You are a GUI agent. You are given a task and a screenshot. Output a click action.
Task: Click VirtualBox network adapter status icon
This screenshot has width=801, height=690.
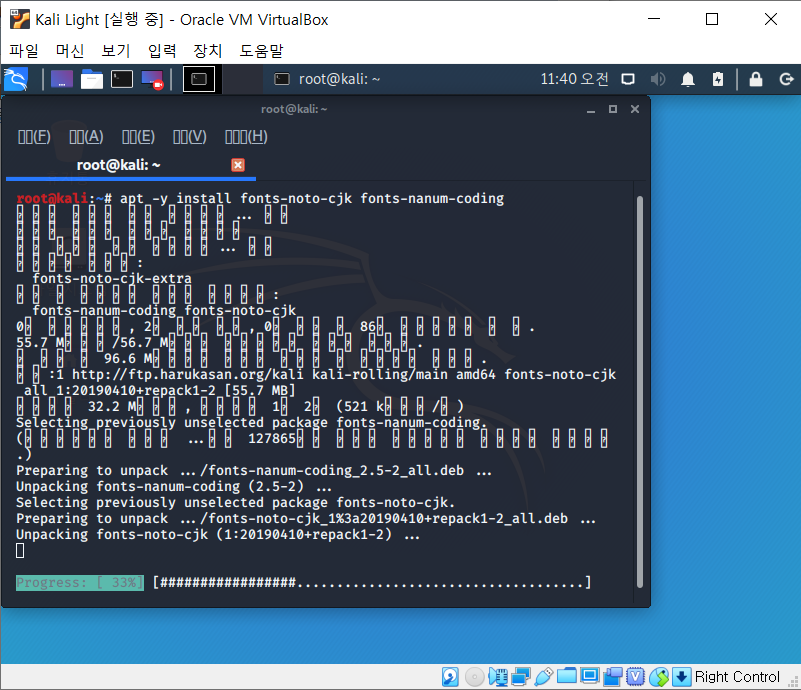pyautogui.click(x=521, y=677)
